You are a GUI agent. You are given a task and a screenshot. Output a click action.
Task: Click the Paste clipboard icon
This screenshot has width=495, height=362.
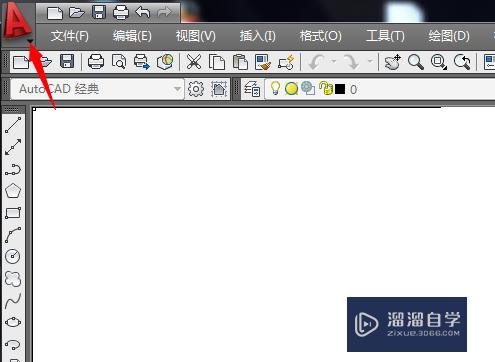[240, 62]
